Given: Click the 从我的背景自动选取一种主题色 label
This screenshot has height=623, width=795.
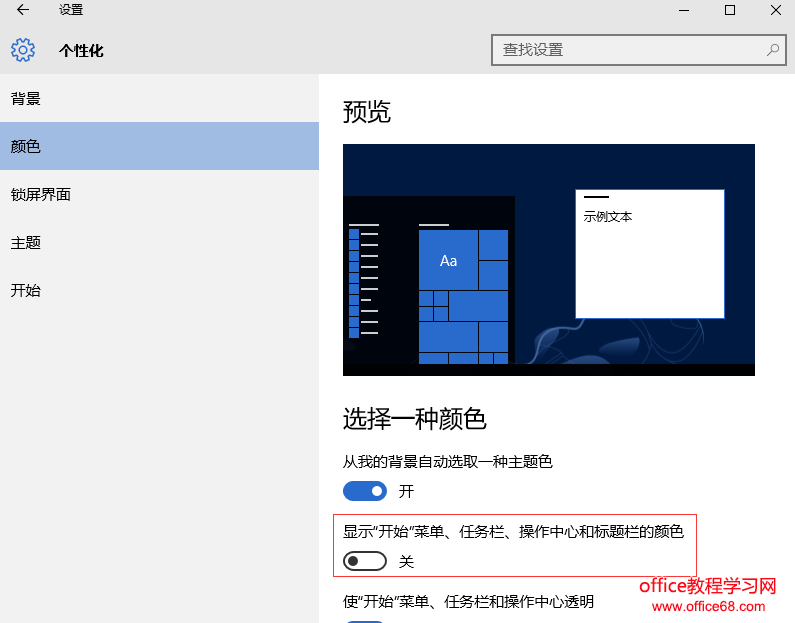Looking at the screenshot, I should pos(448,462).
